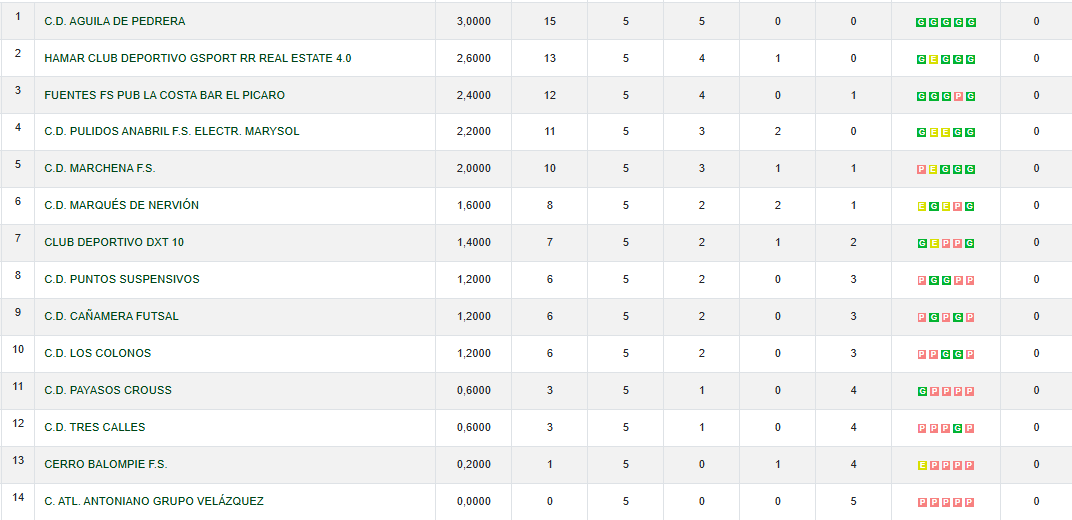Click the red P badge in FUENTES FS row
Viewport: 1072px width, 520px height.
958,96
